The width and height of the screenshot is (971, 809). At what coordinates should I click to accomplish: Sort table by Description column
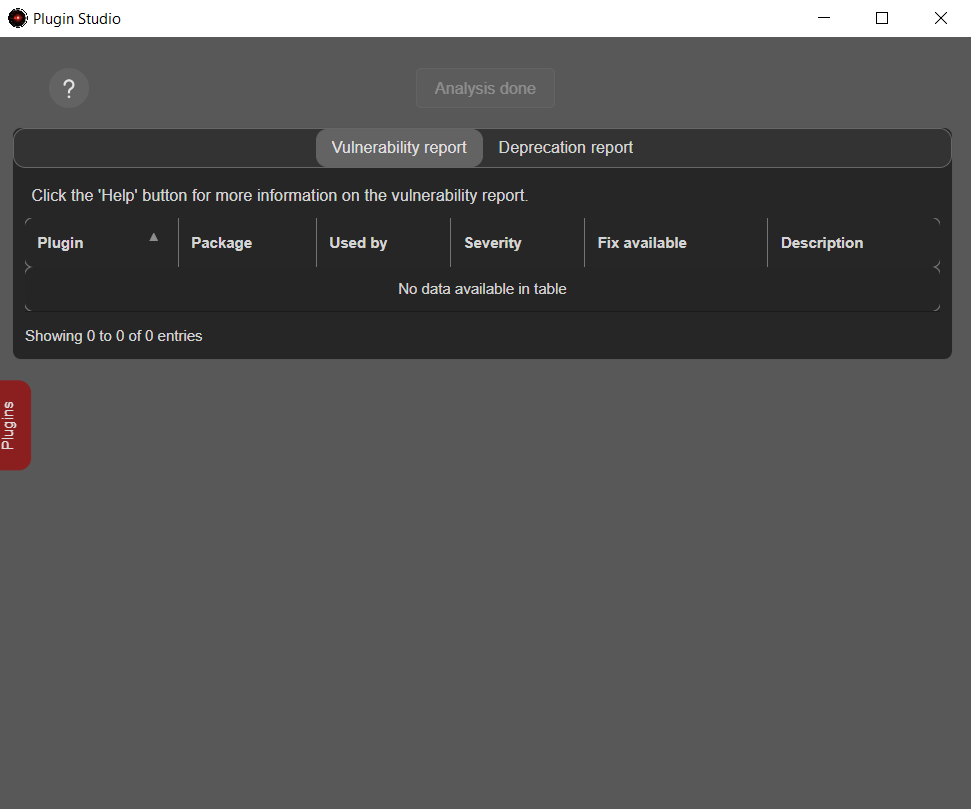click(854, 243)
